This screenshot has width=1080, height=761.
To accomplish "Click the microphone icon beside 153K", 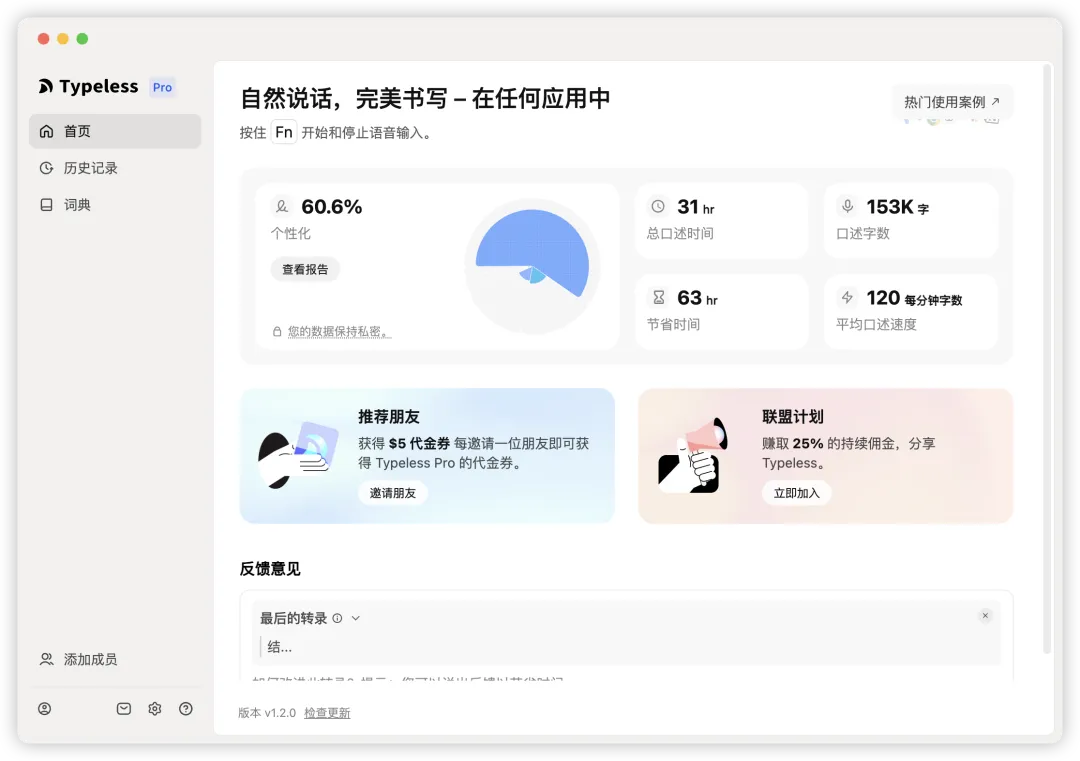I will 847,206.
